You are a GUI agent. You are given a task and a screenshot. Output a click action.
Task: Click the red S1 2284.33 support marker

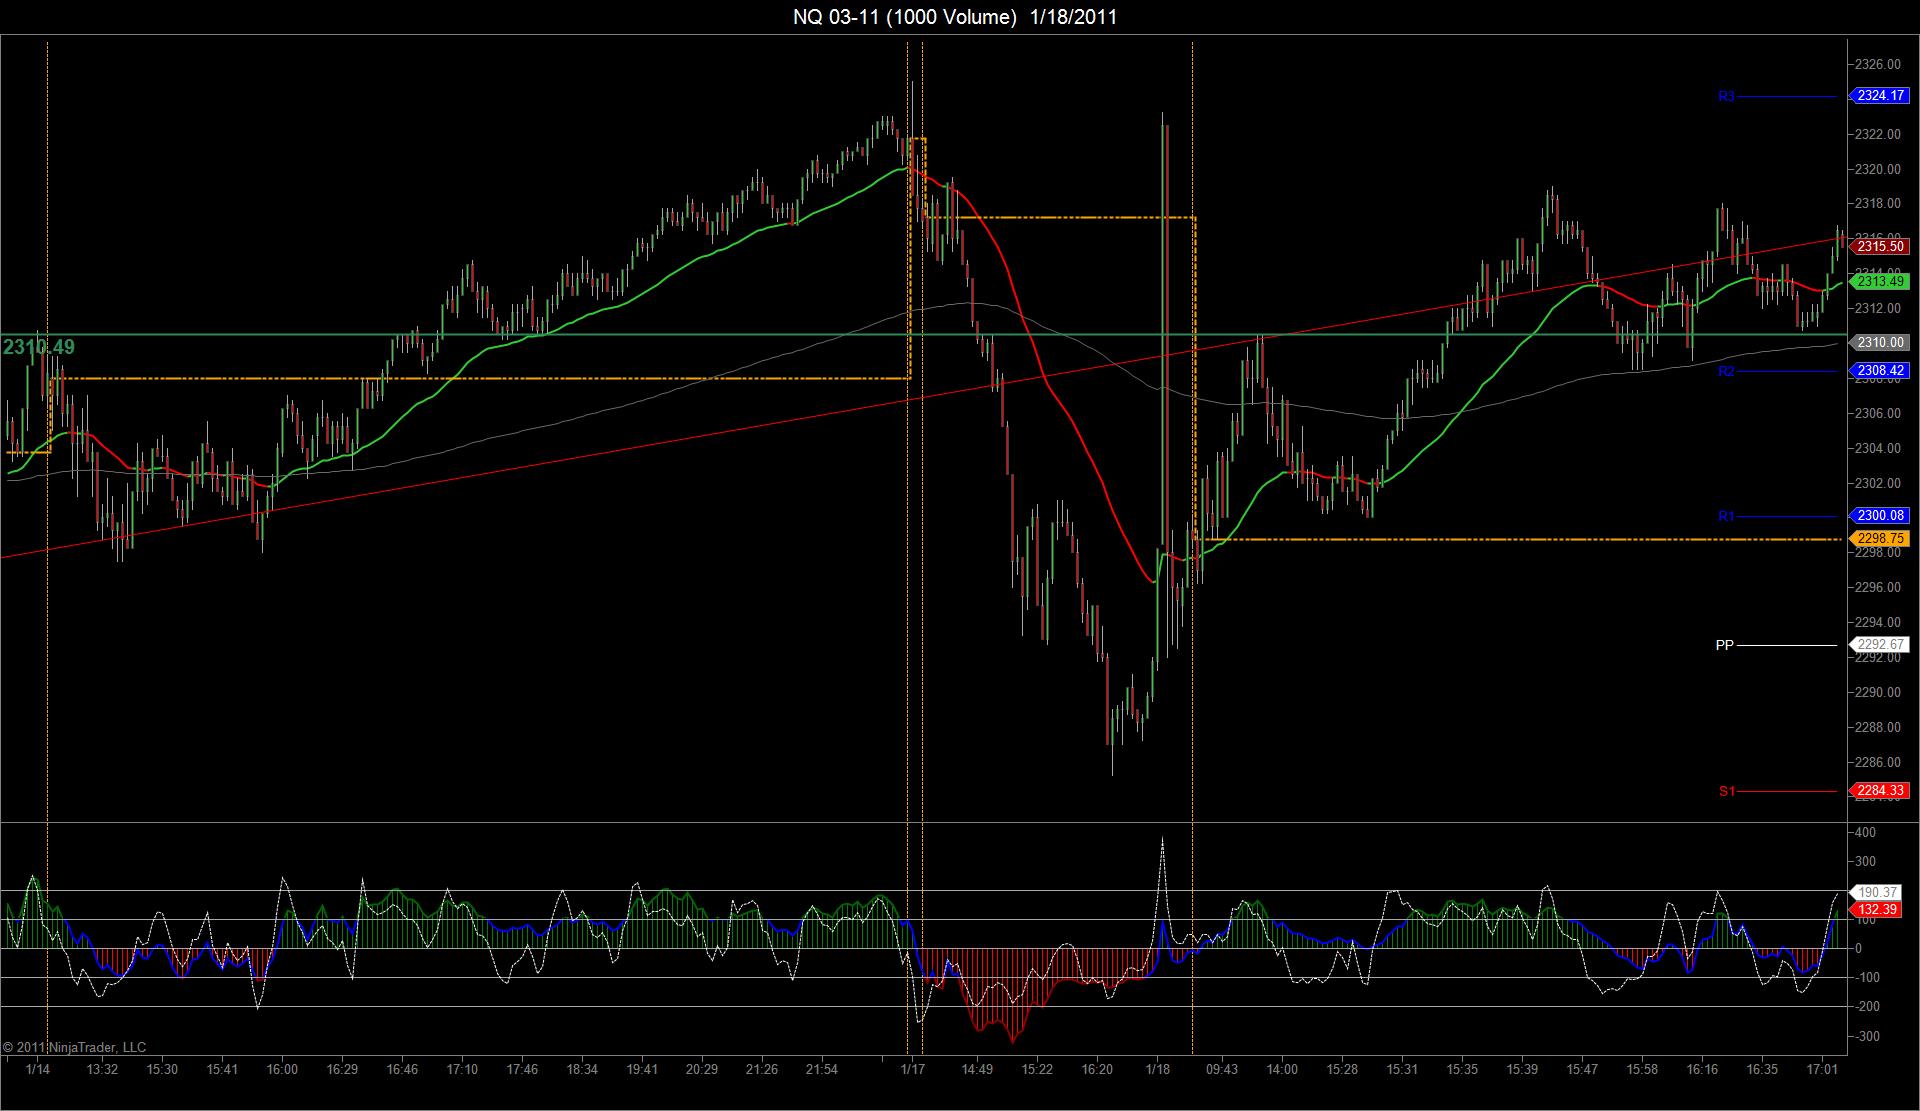click(1881, 791)
